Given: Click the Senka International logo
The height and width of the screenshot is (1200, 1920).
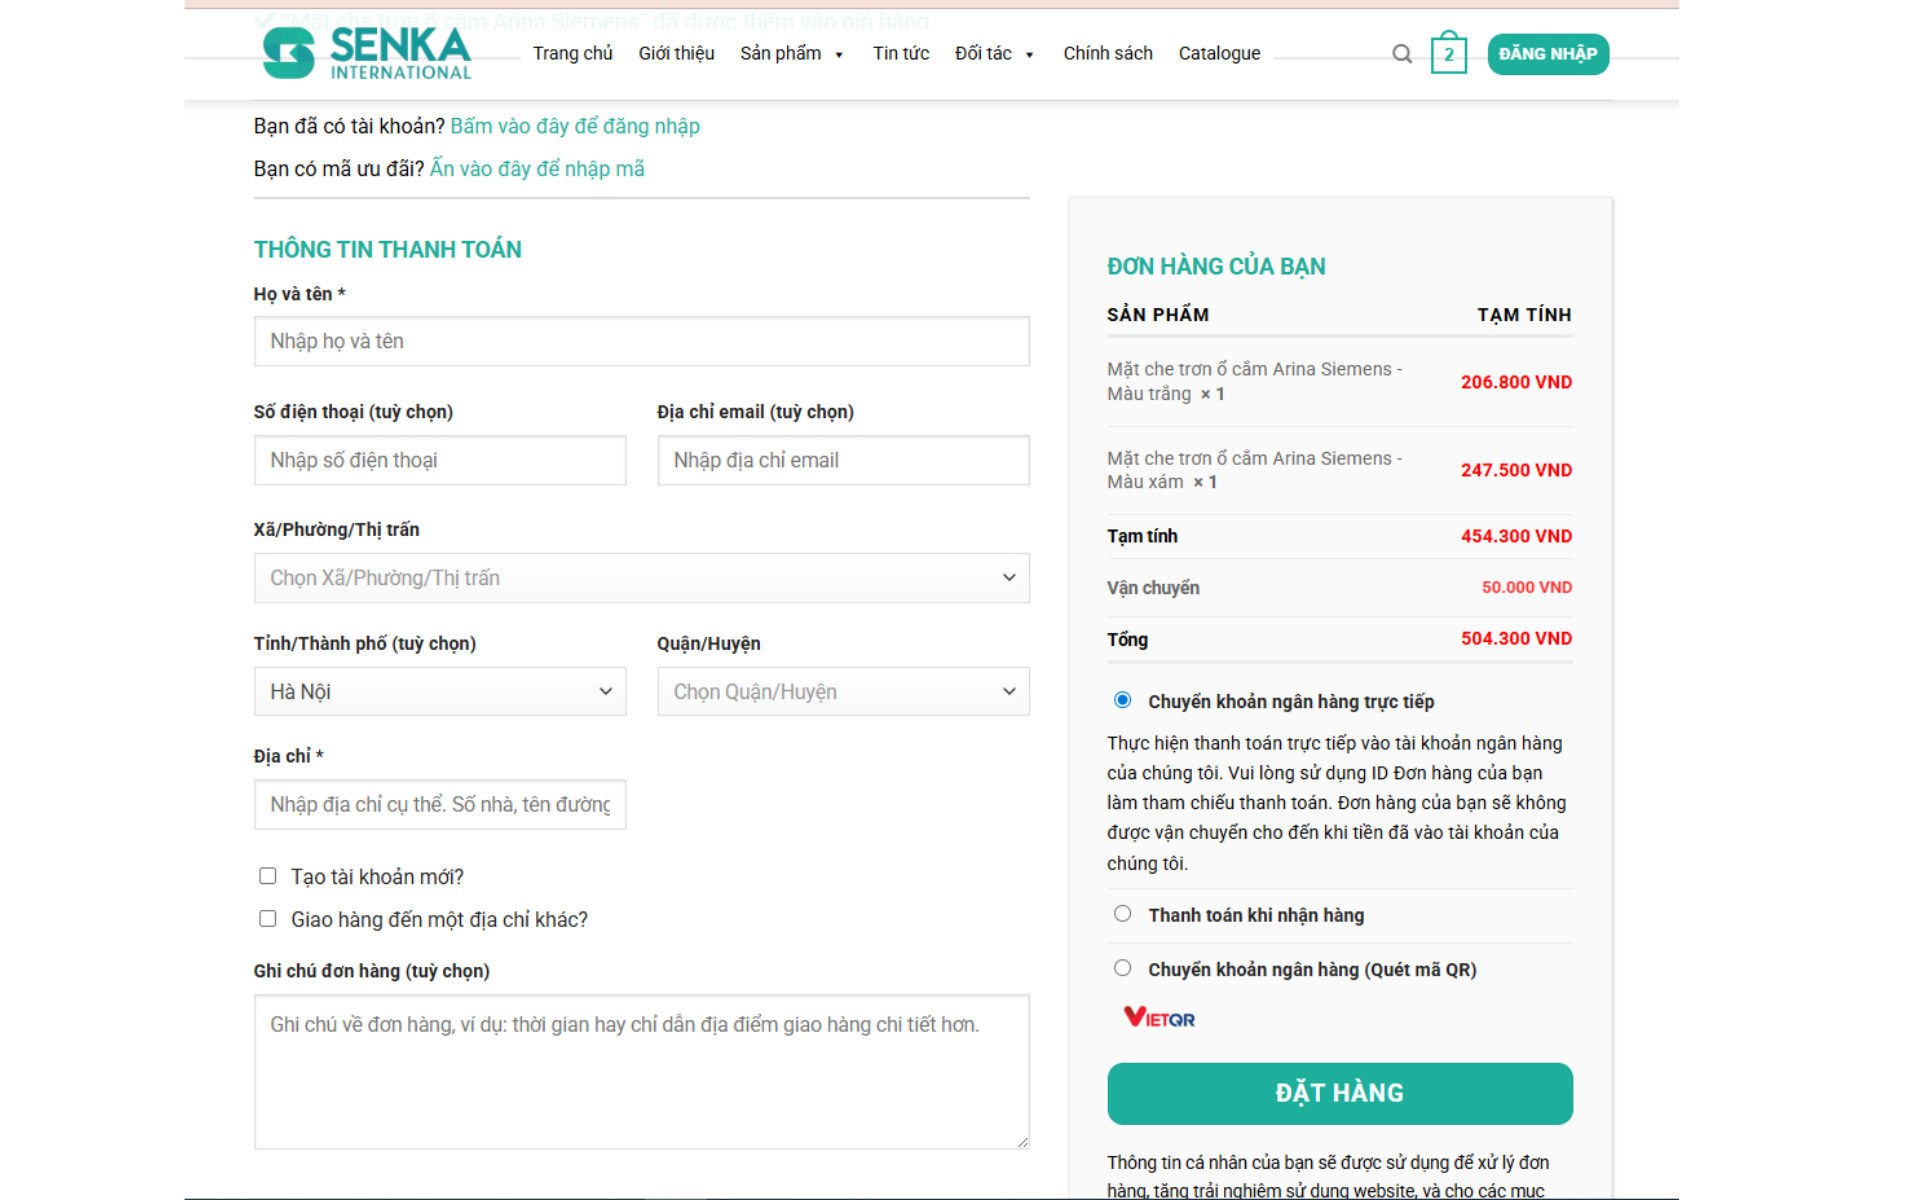Looking at the screenshot, I should pos(366,53).
